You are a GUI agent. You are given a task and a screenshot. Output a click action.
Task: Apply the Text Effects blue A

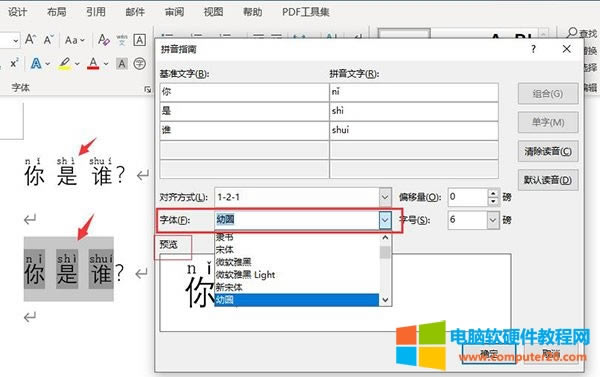tap(36, 63)
